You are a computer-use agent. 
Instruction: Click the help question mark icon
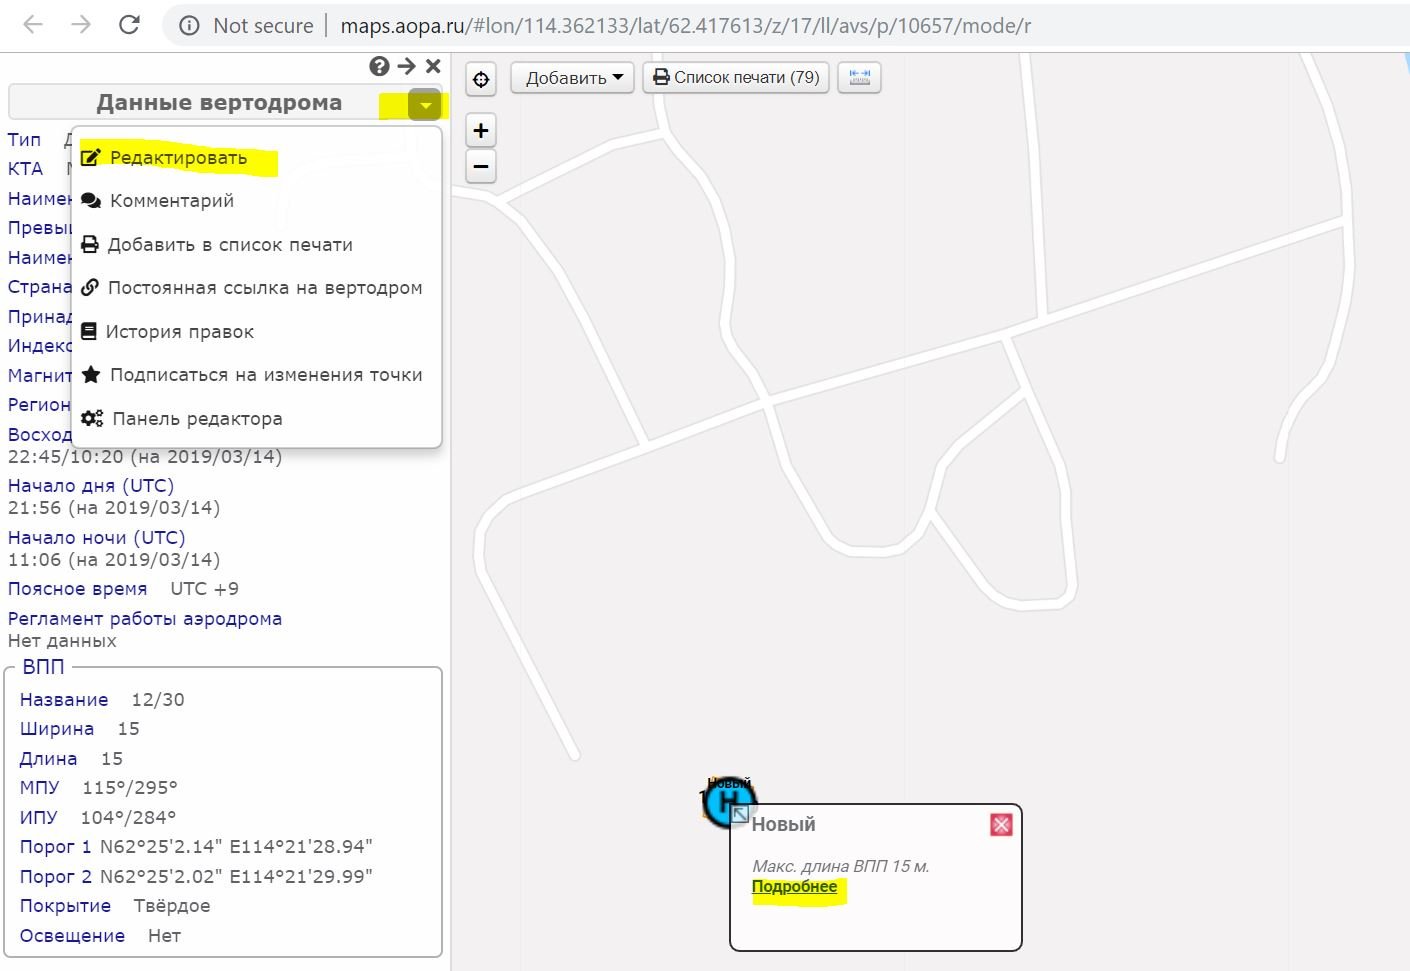(379, 66)
